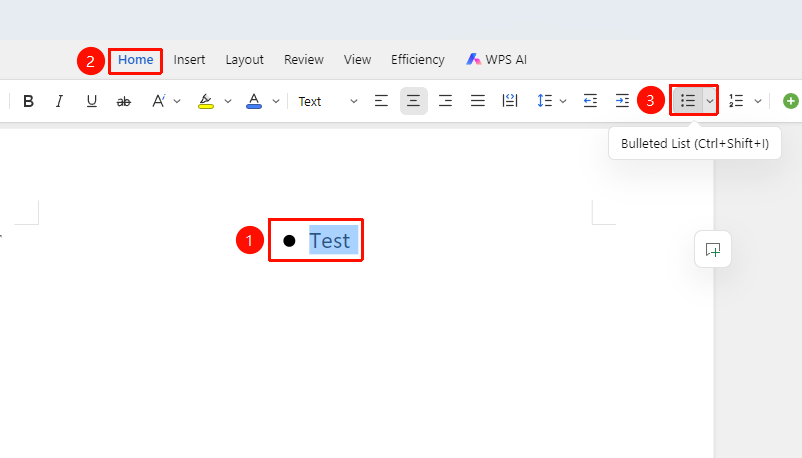Click the add comment icon in the margin
This screenshot has width=802, height=458.
(713, 250)
